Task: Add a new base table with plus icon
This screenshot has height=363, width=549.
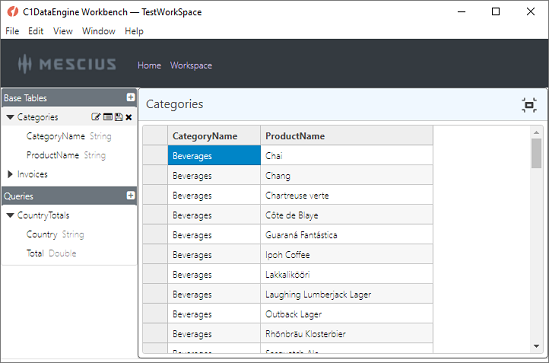Action: 131,97
